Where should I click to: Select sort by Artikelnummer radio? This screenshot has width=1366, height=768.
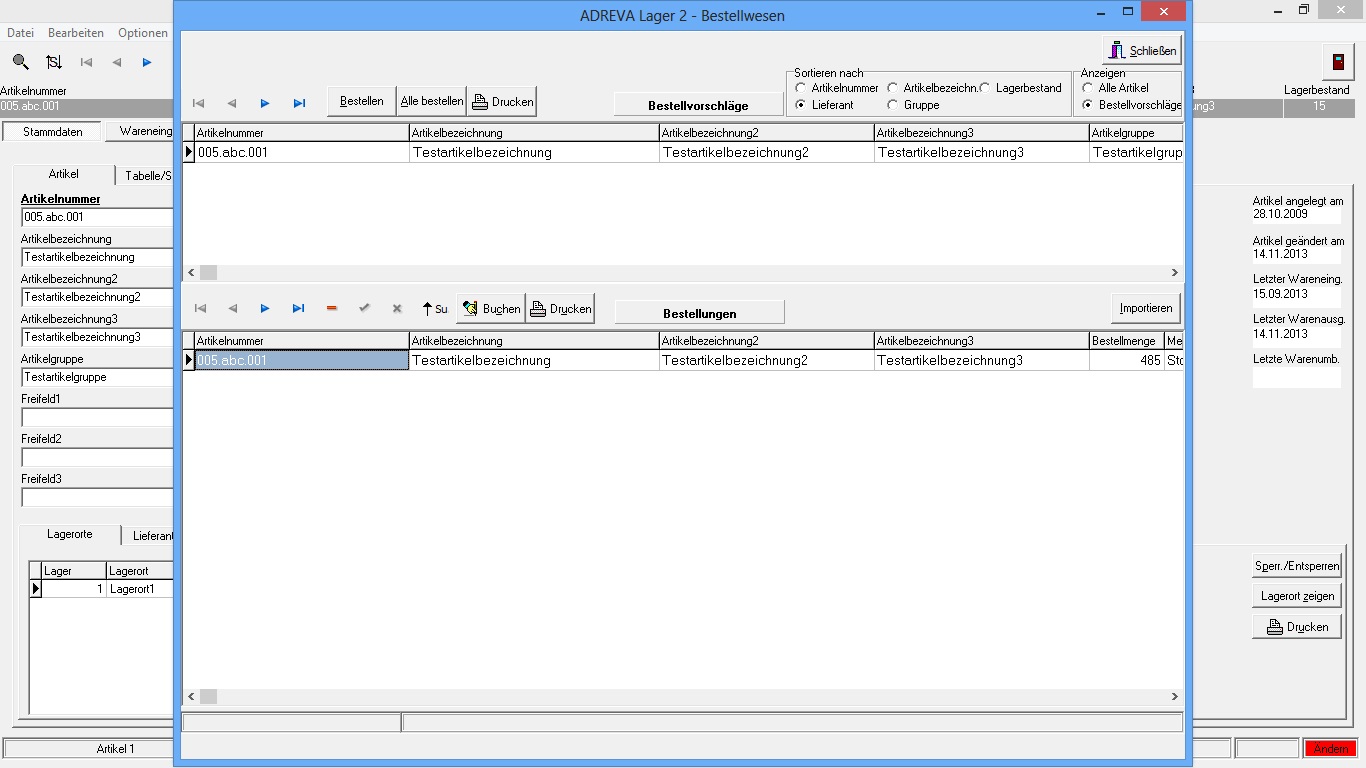[x=802, y=88]
